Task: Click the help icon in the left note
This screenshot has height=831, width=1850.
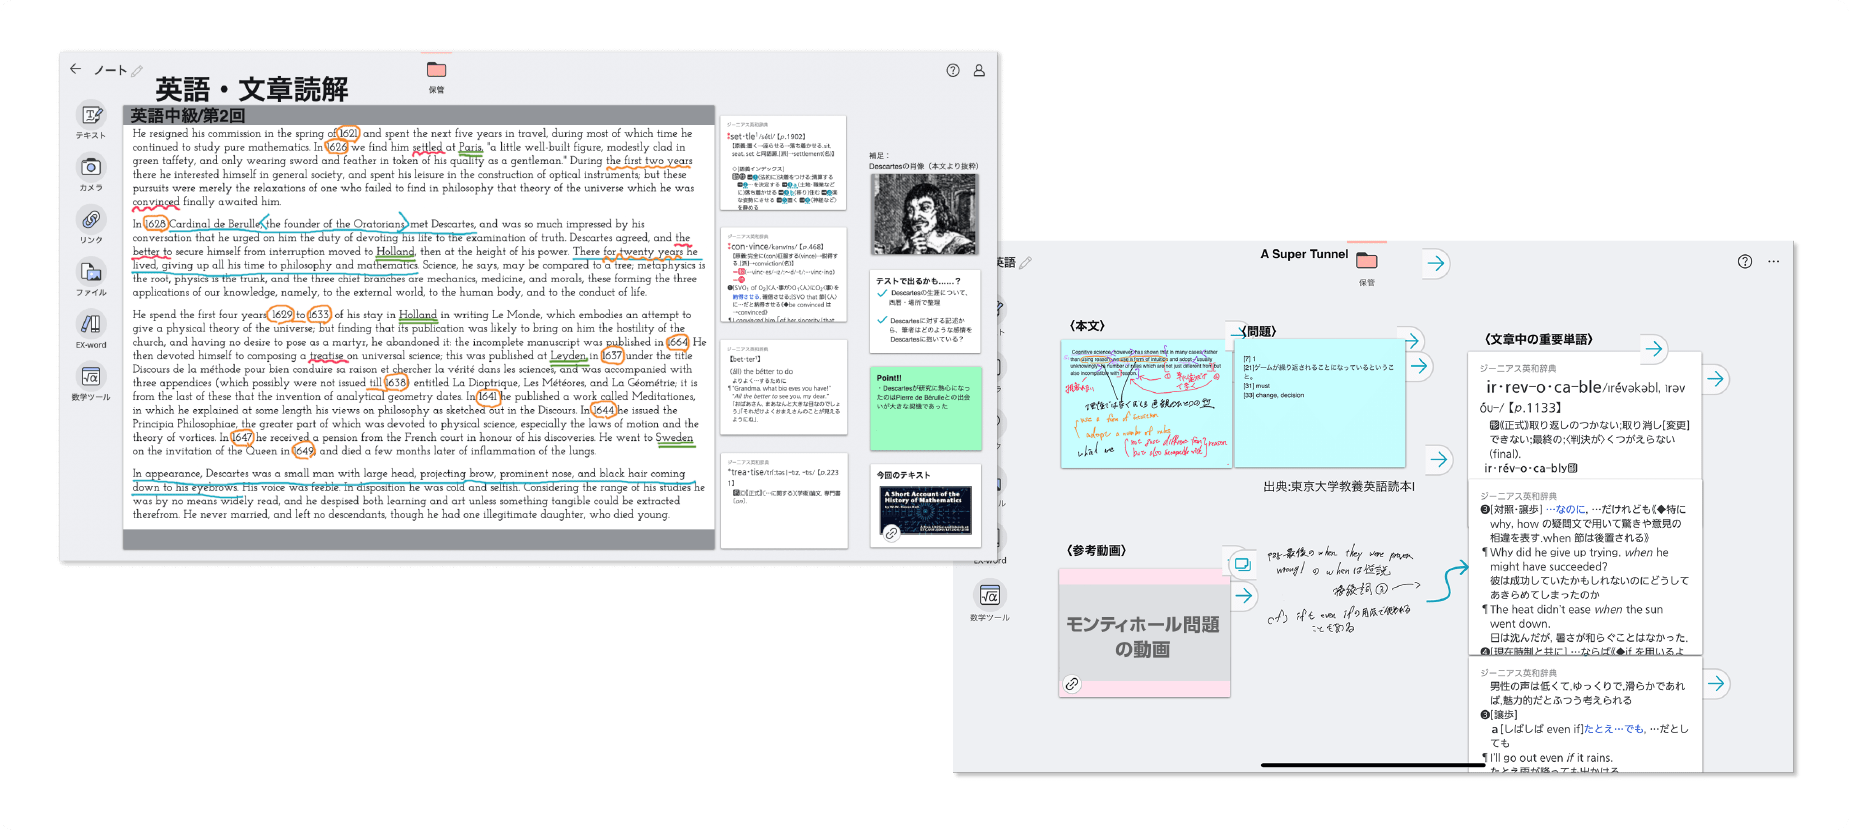Action: click(953, 70)
